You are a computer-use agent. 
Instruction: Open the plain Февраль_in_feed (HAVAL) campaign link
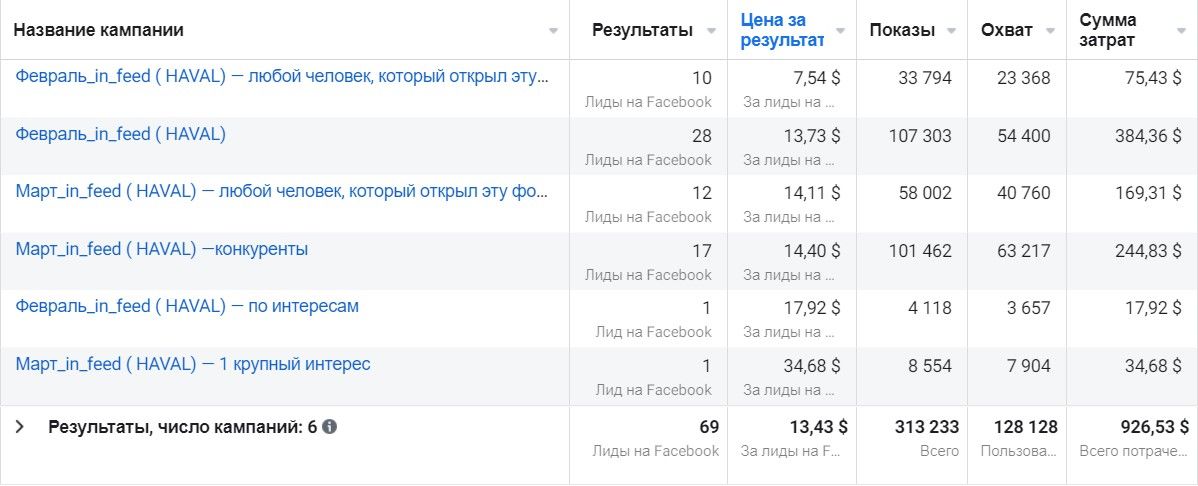point(120,134)
